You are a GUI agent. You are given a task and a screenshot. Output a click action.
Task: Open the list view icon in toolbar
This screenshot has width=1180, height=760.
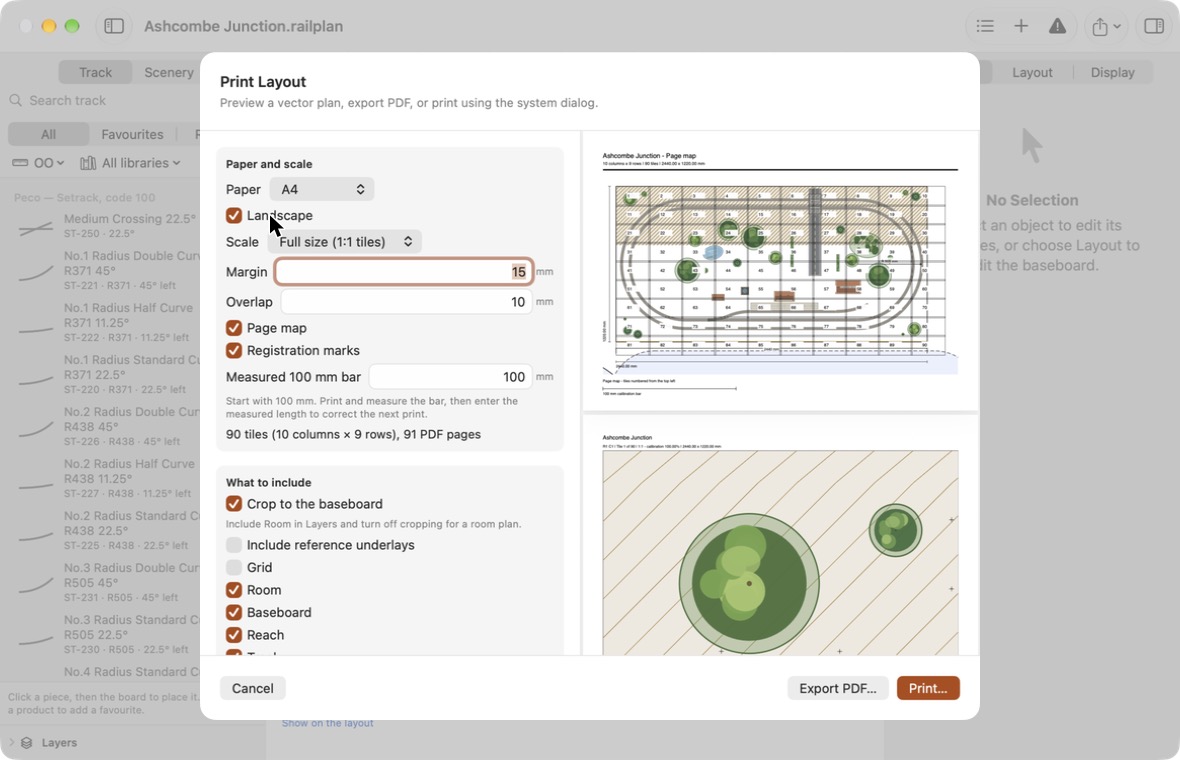[984, 26]
